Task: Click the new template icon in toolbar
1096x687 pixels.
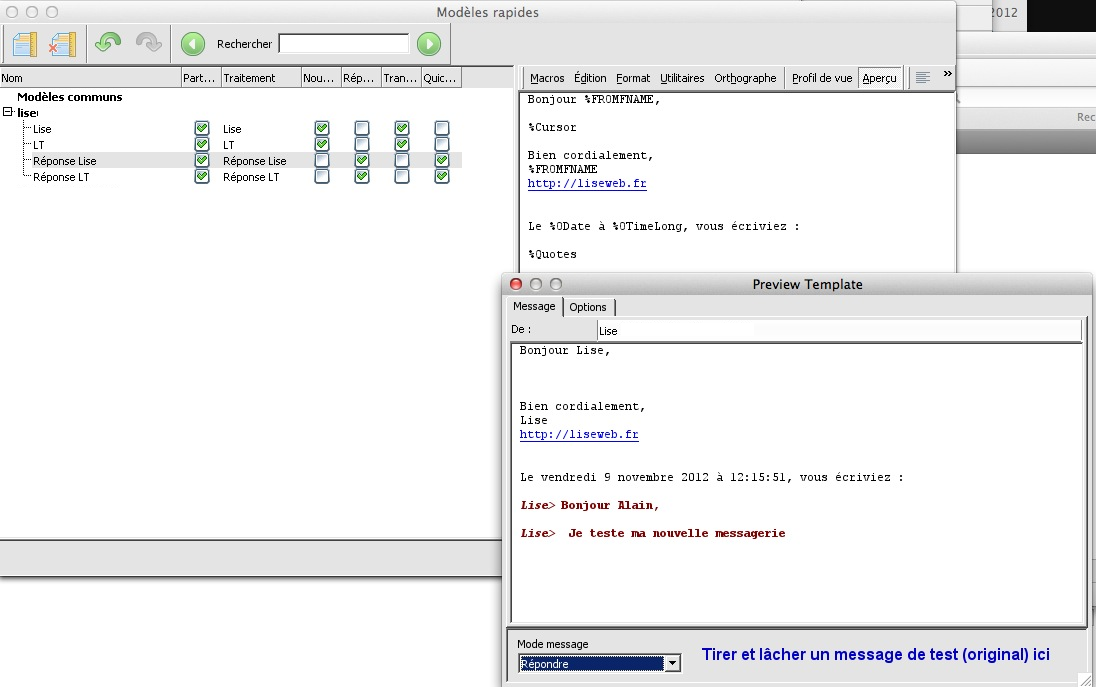Action: 25,44
